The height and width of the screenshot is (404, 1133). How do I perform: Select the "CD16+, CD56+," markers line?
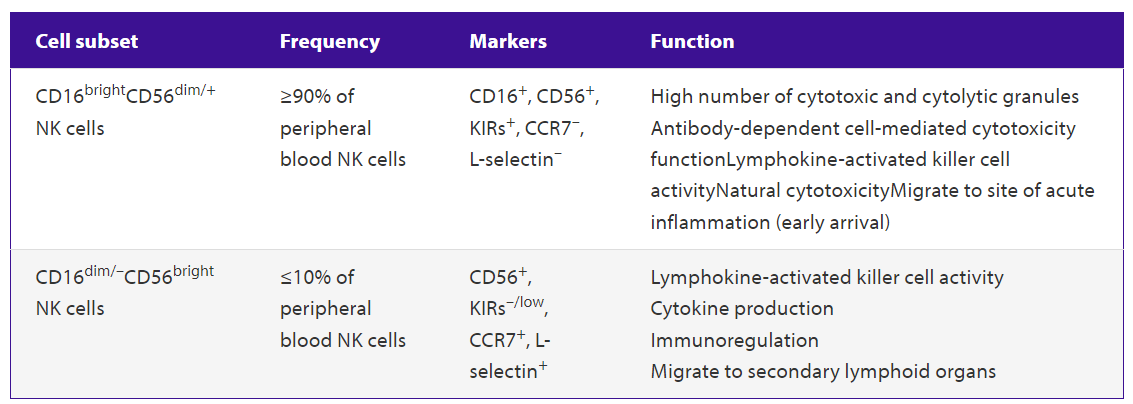tap(534, 97)
